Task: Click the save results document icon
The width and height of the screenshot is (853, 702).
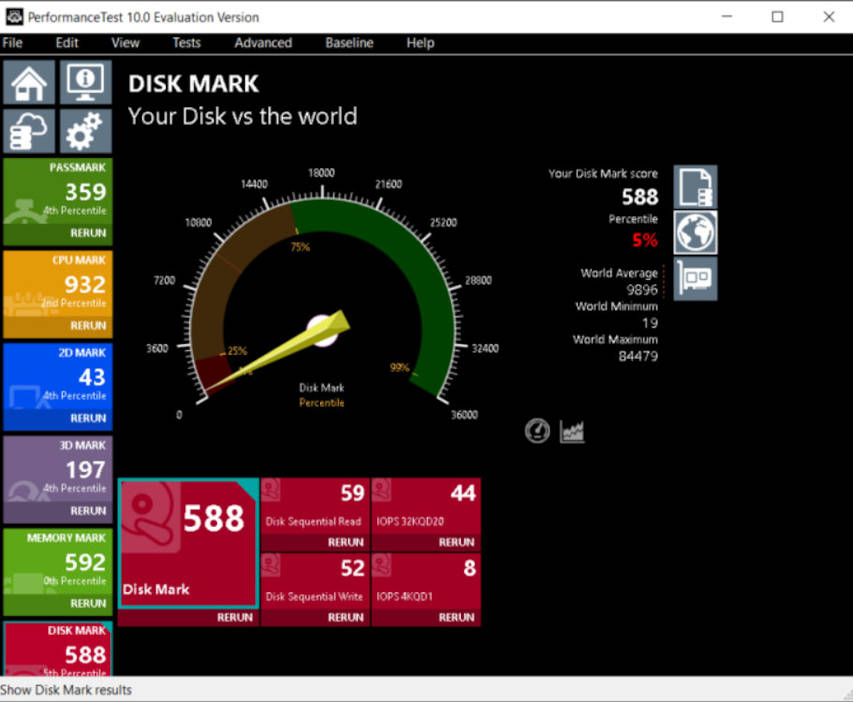Action: (x=695, y=187)
